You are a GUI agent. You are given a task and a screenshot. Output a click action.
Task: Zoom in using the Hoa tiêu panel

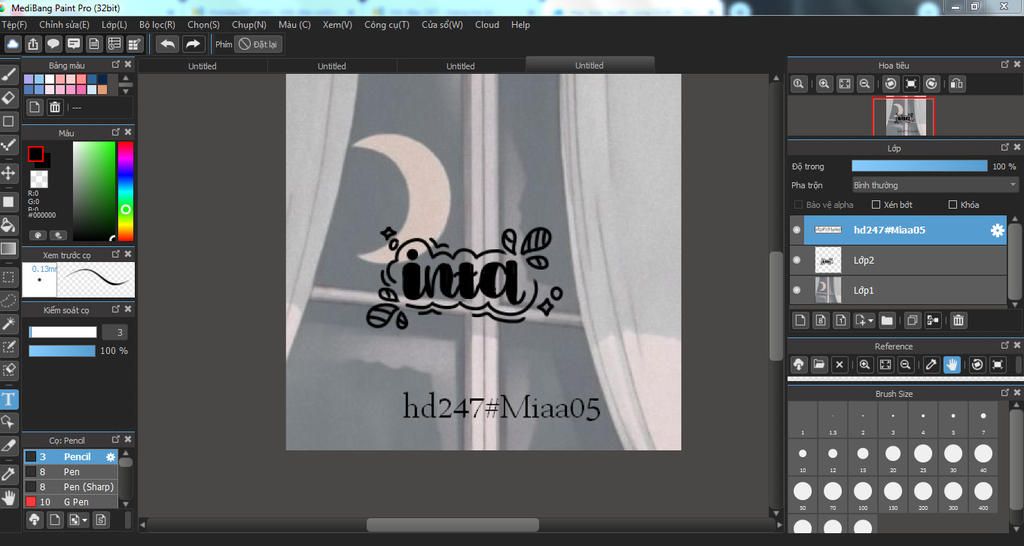[x=824, y=84]
